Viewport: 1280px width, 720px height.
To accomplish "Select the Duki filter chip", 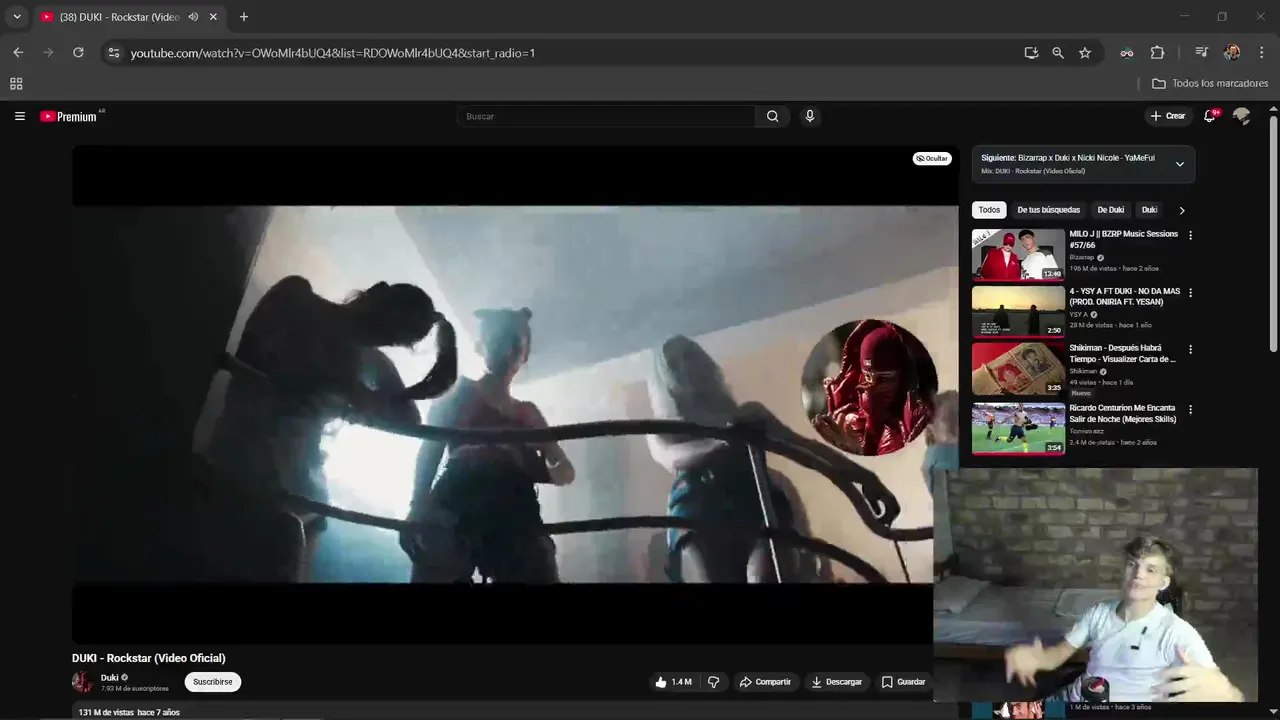I will (x=1149, y=210).
